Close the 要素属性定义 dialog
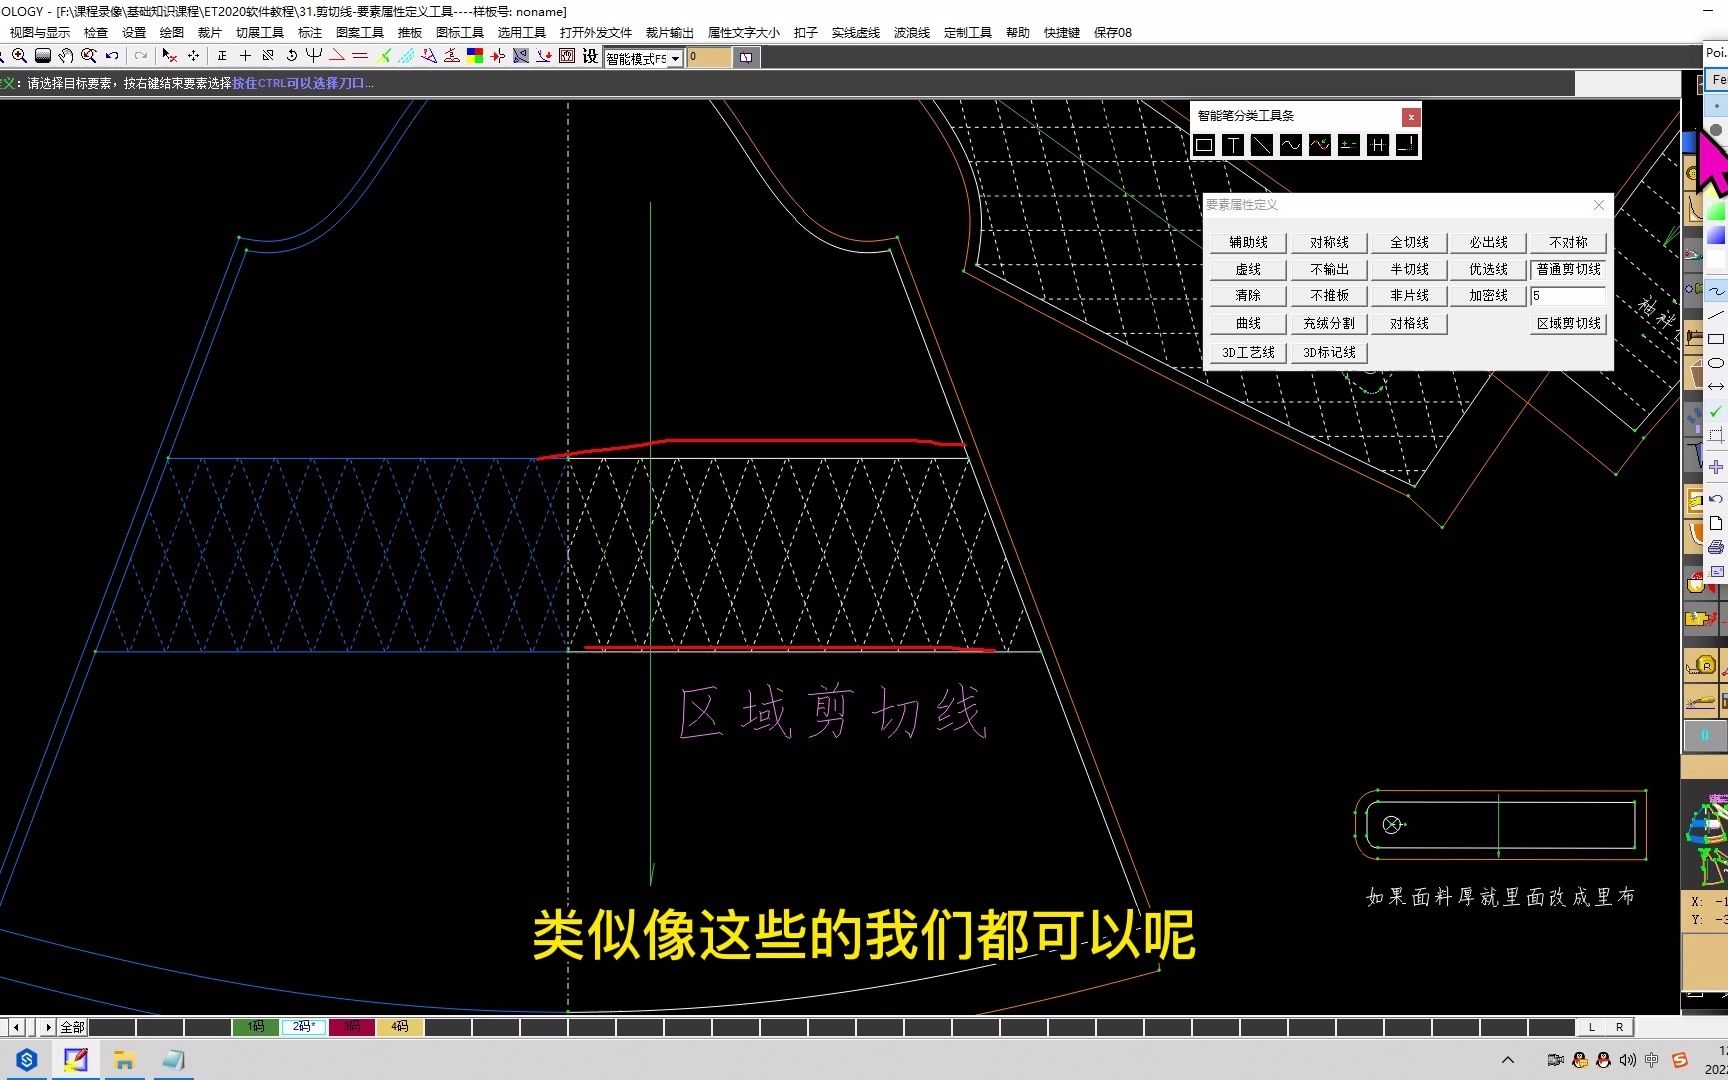This screenshot has height=1080, width=1728. point(1598,205)
